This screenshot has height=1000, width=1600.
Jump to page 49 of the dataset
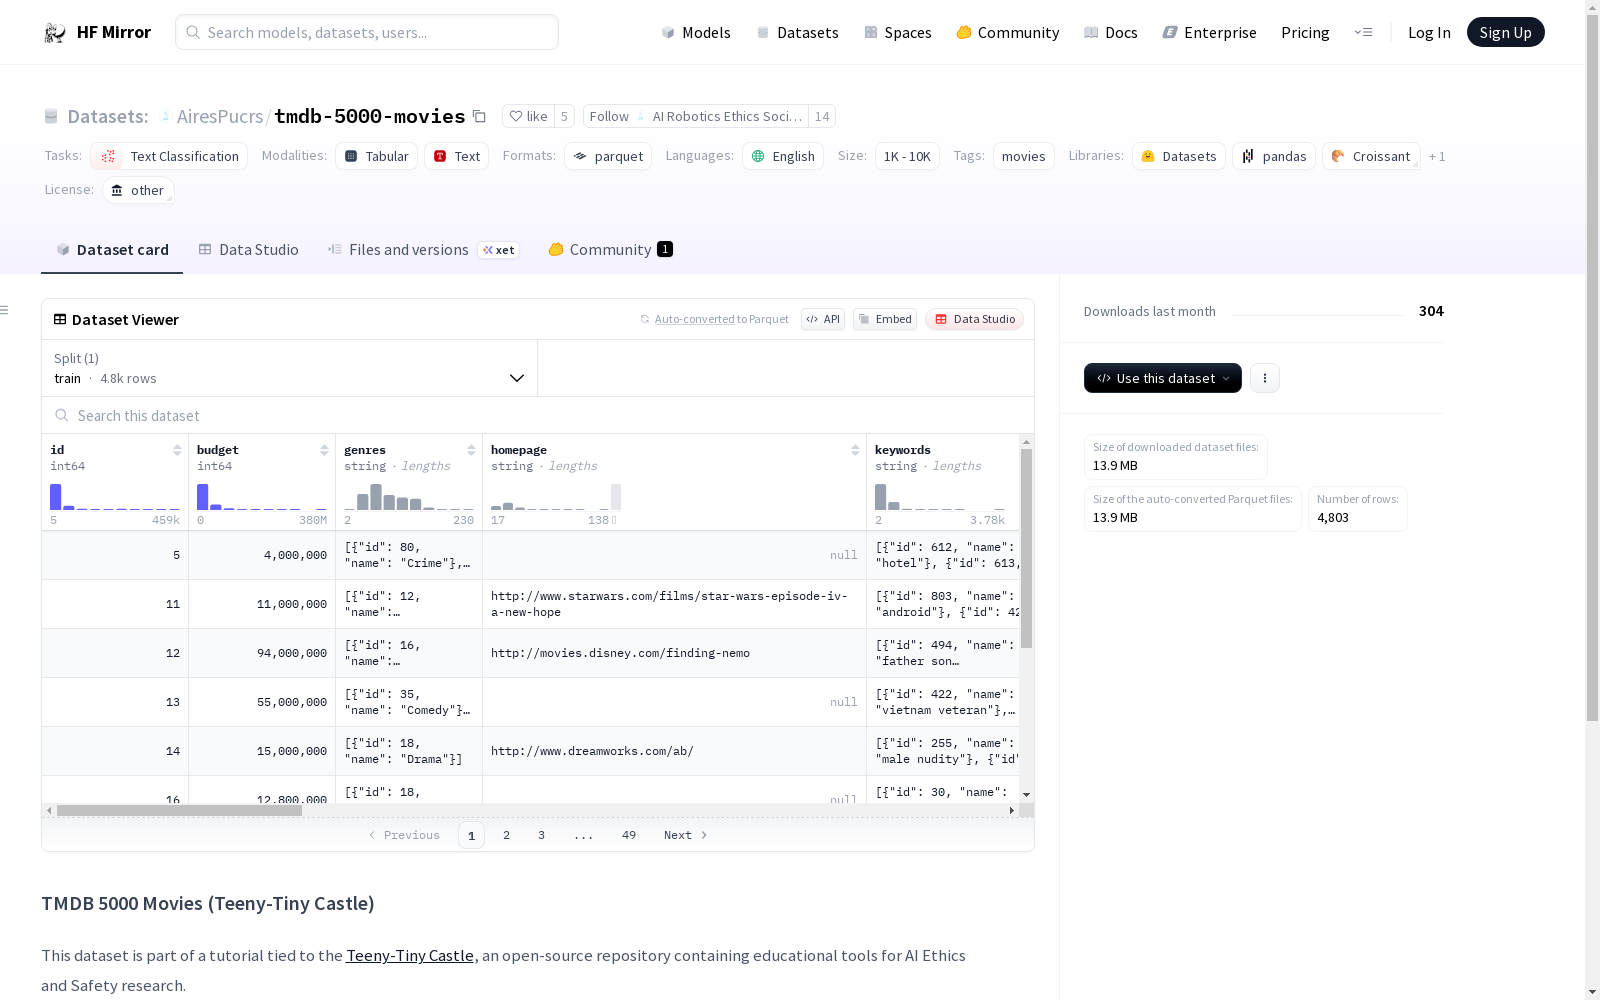[629, 835]
